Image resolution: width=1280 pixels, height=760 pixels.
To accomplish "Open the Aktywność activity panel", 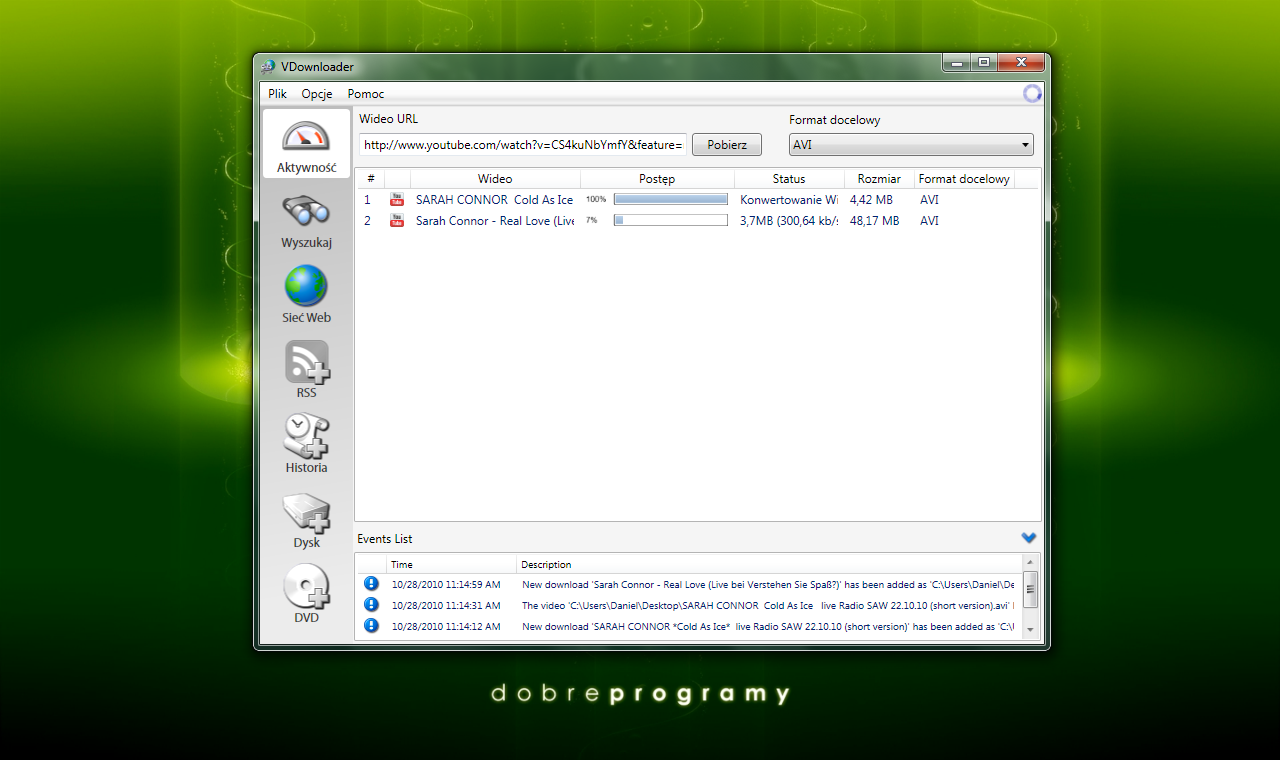I will pos(306,144).
